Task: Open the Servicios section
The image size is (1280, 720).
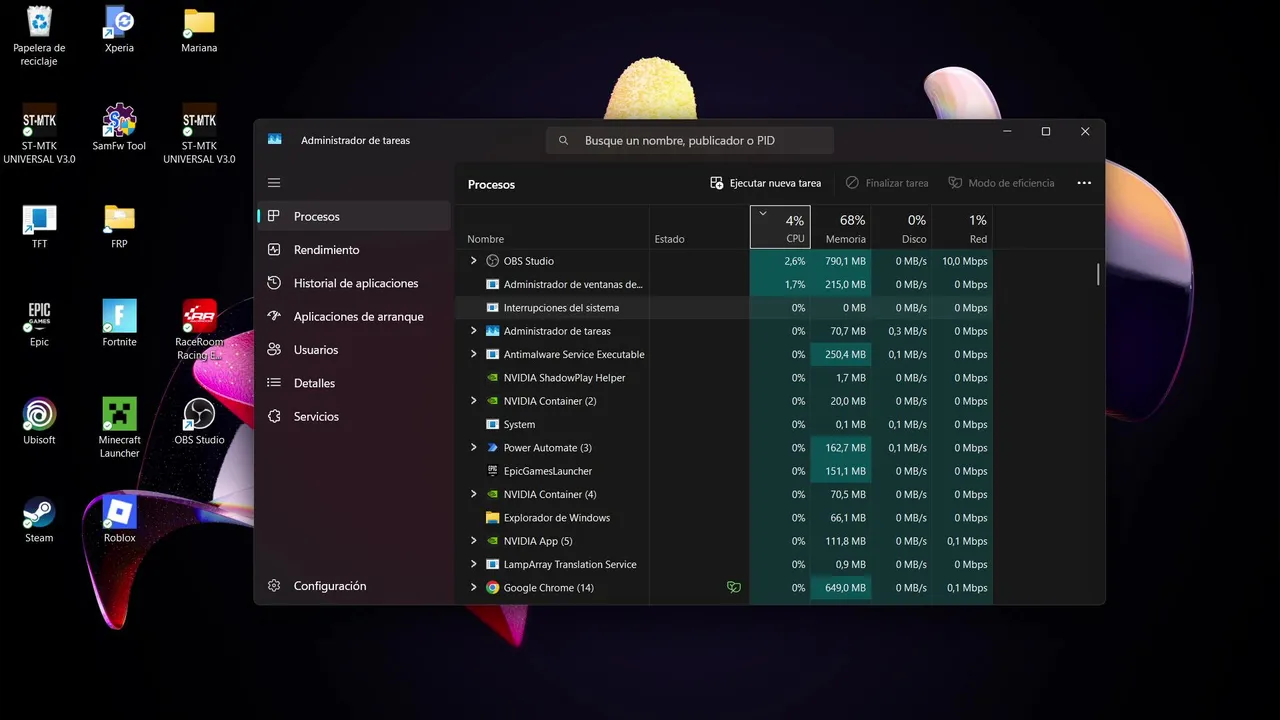Action: tap(354, 416)
